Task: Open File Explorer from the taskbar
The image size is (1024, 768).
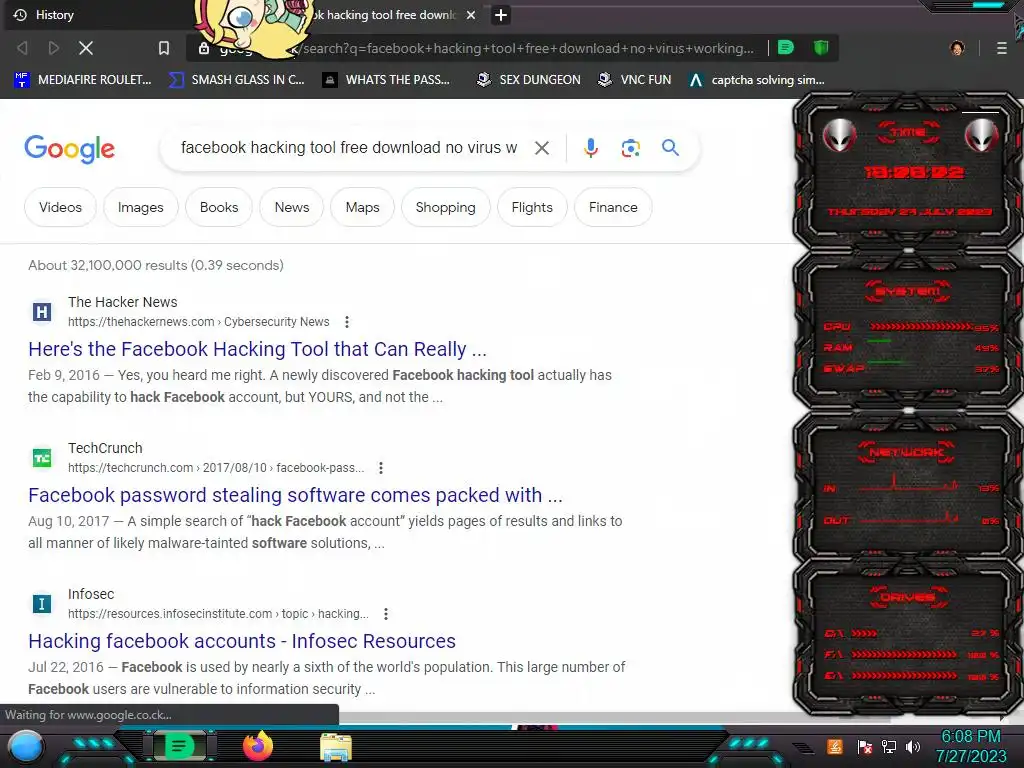Action: pyautogui.click(x=336, y=748)
